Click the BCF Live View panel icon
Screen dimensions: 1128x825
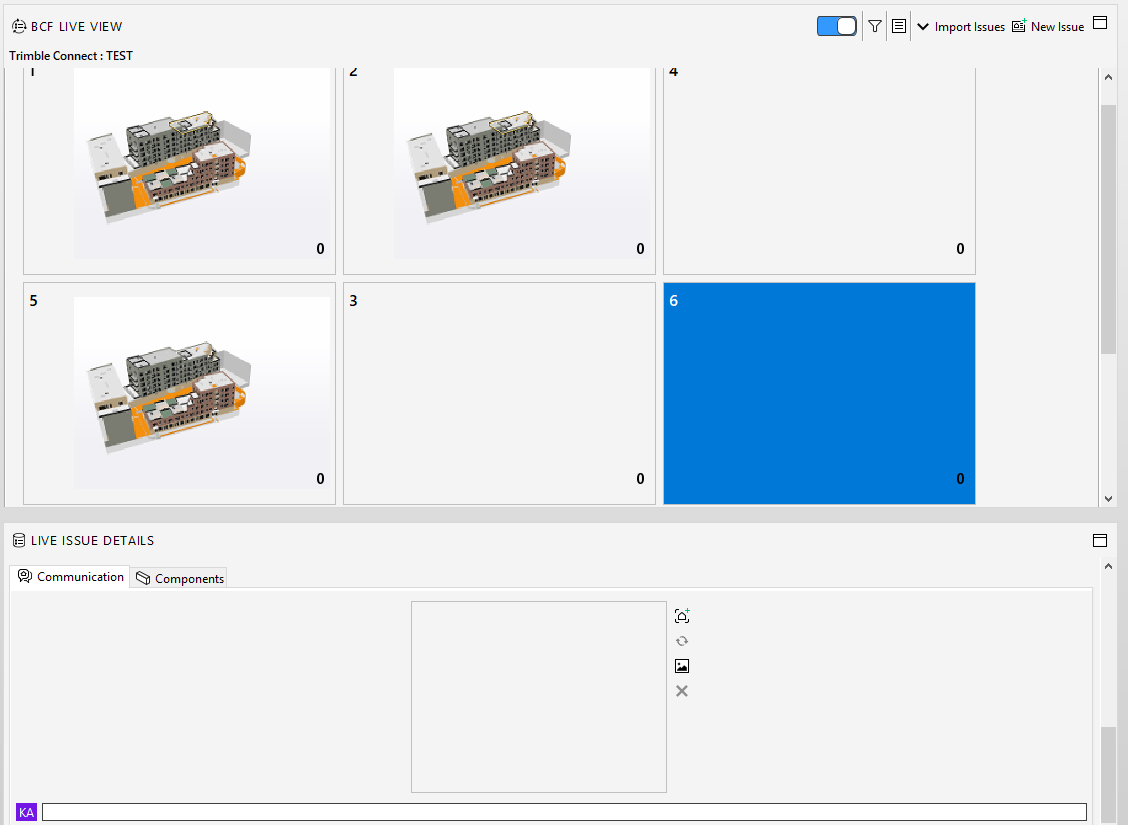click(19, 27)
